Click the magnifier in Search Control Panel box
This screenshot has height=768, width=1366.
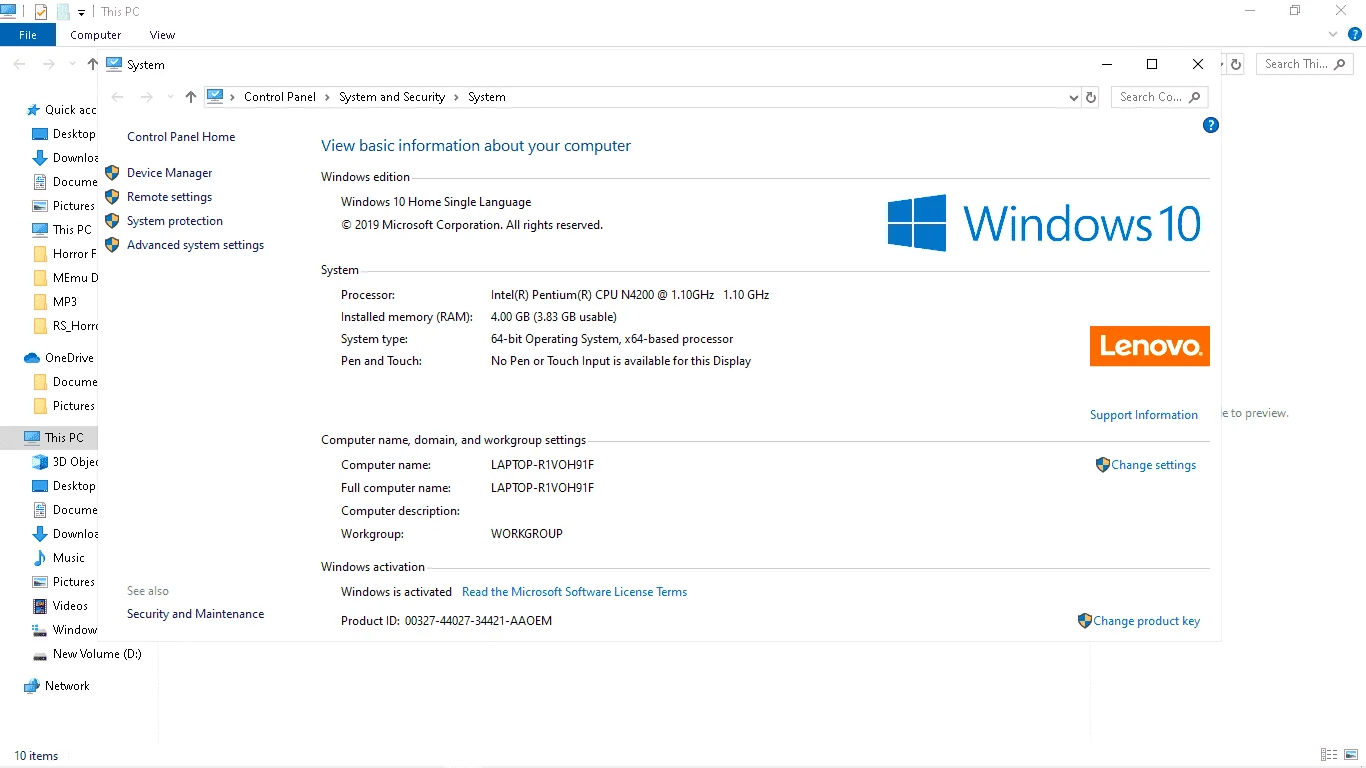(1194, 97)
